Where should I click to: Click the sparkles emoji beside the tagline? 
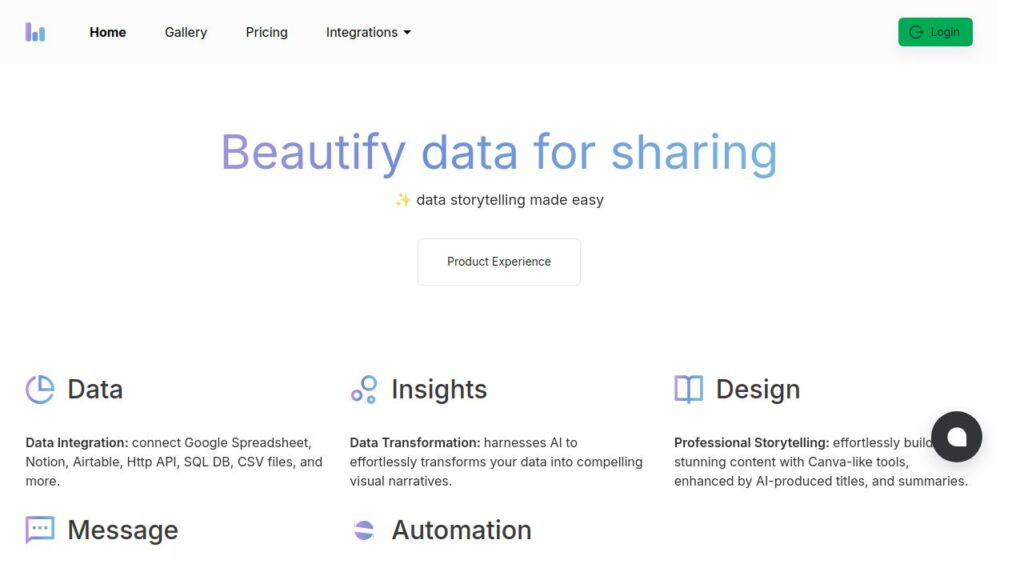pyautogui.click(x=403, y=200)
